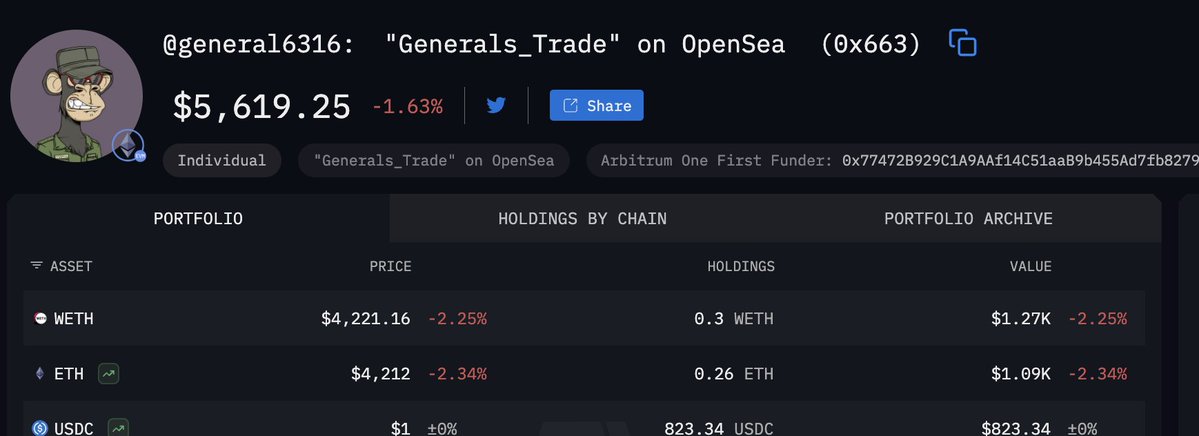This screenshot has width=1199, height=436.
Task: Copy the 0x663 wallet address
Action: [x=963, y=43]
